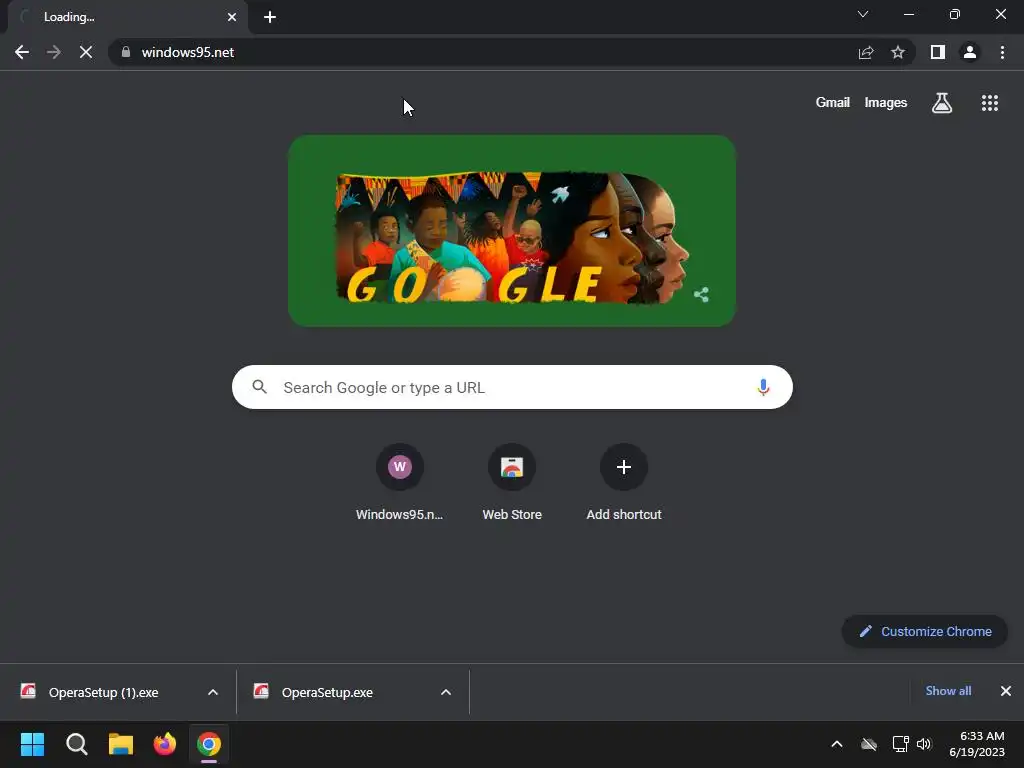1024x768 pixels.
Task: Open the clock and date flyout
Action: pos(977,744)
